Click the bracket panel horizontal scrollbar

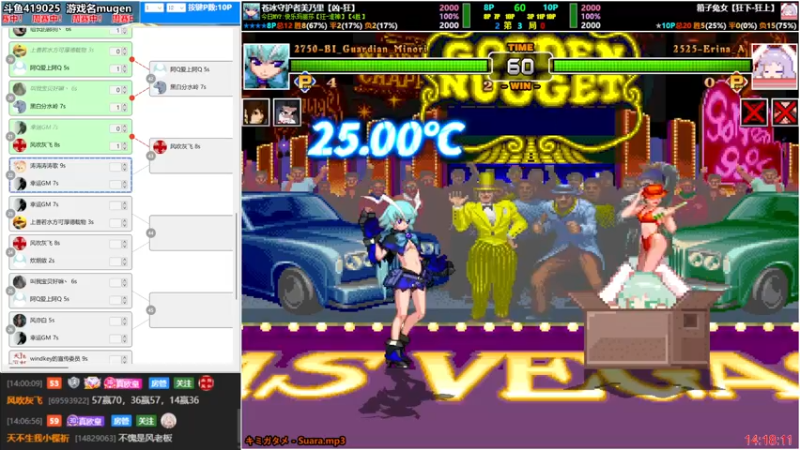point(38,367)
